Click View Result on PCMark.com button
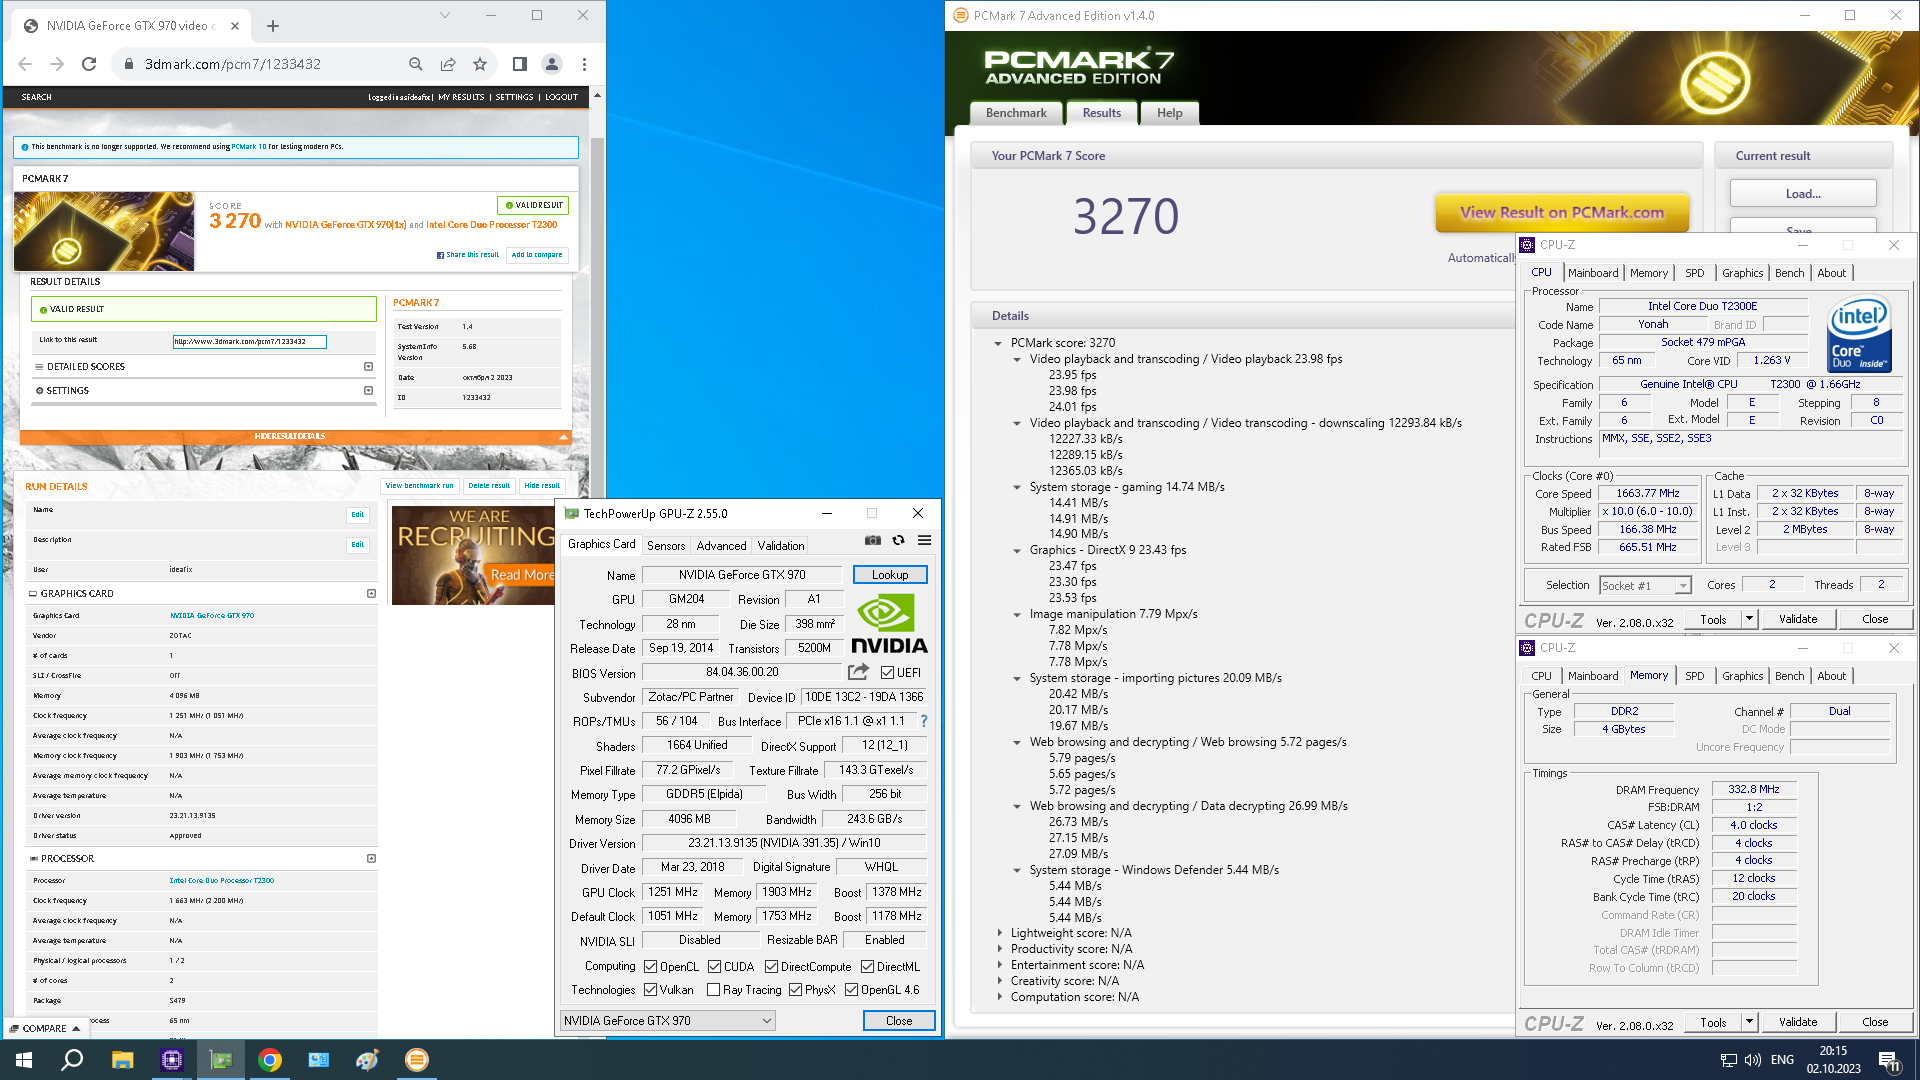The image size is (1920, 1080). click(x=1562, y=212)
